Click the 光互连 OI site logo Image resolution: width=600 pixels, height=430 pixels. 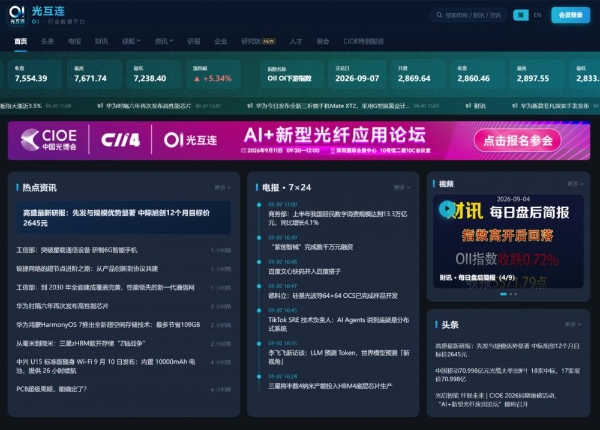(x=47, y=15)
